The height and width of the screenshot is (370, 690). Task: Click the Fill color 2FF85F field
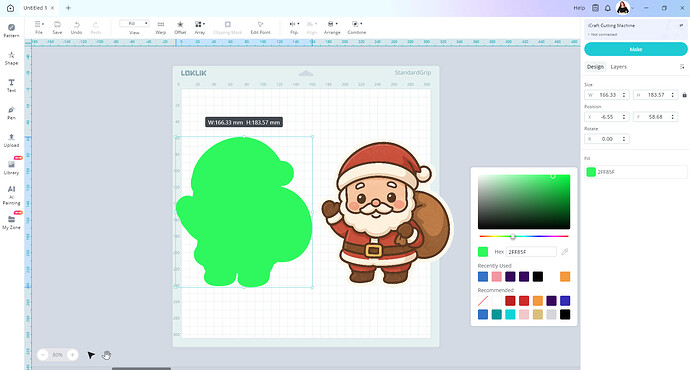(635, 172)
